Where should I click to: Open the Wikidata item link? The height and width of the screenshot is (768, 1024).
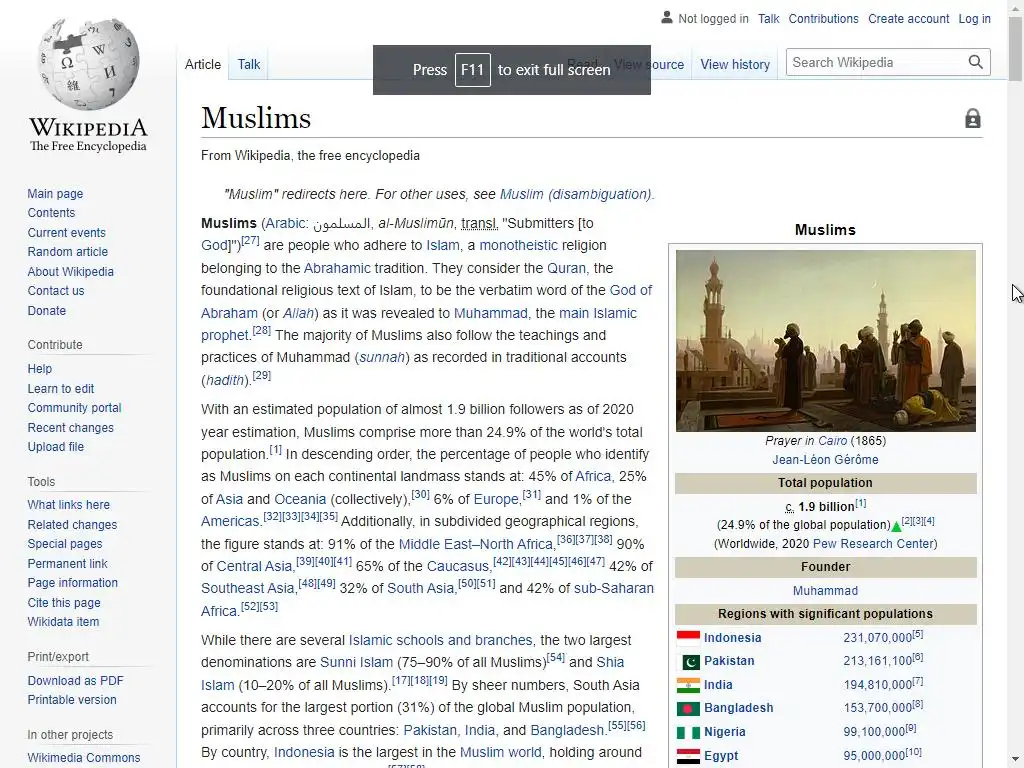click(x=63, y=622)
